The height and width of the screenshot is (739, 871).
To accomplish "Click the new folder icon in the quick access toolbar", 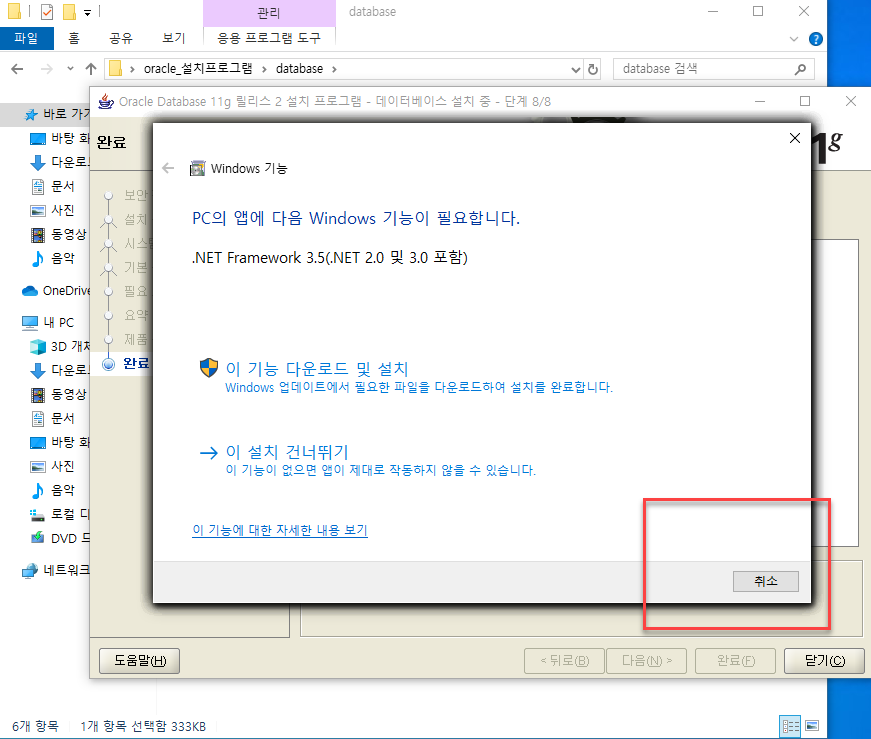I will (x=69, y=12).
